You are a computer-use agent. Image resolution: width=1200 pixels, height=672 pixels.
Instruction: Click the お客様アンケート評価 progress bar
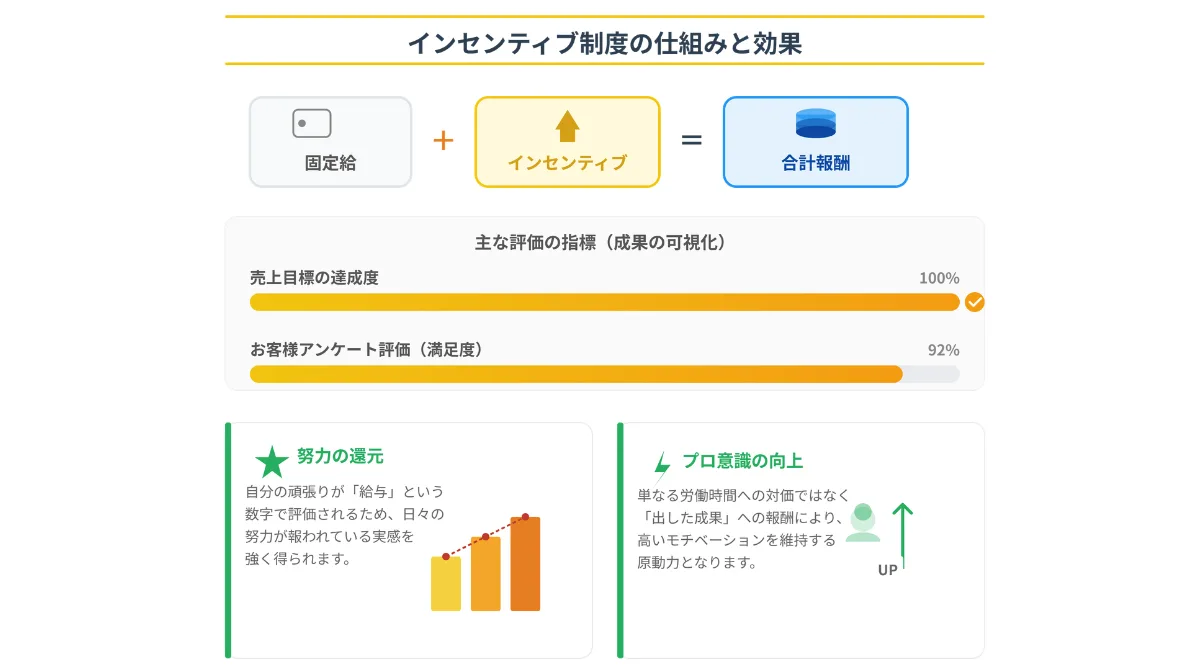point(604,374)
